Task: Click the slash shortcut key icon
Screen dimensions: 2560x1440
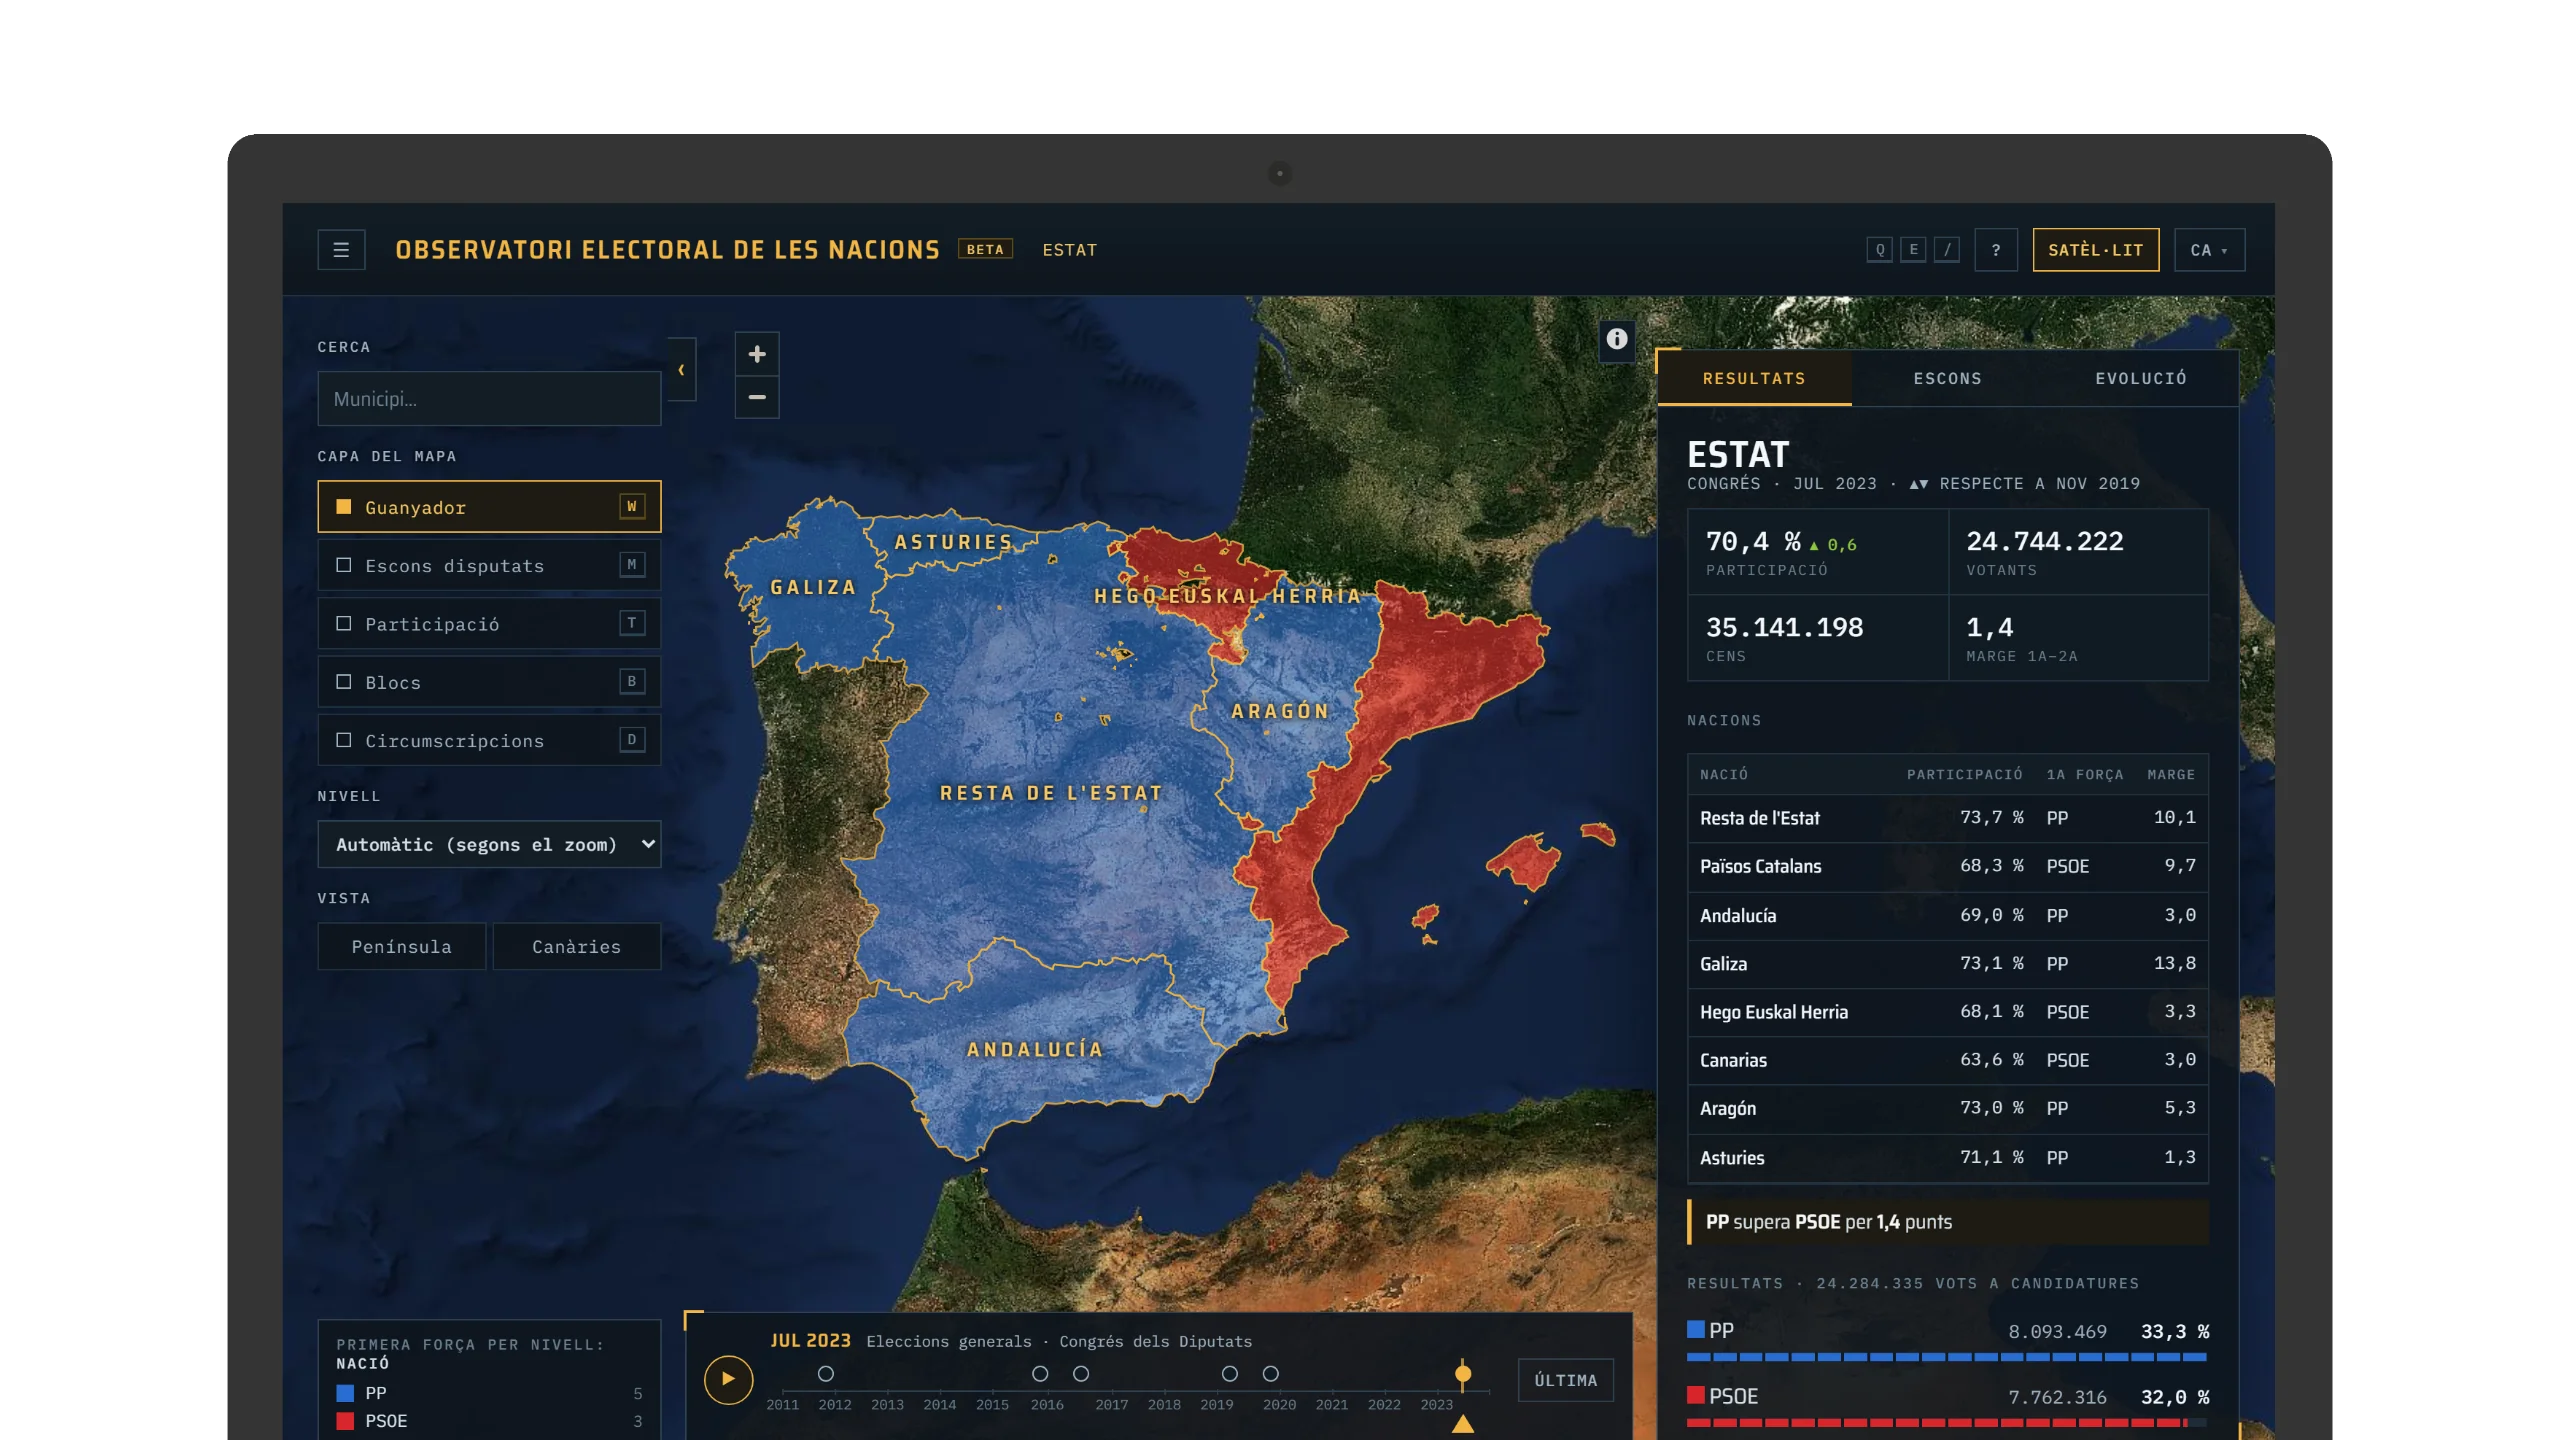Action: pos(1947,250)
